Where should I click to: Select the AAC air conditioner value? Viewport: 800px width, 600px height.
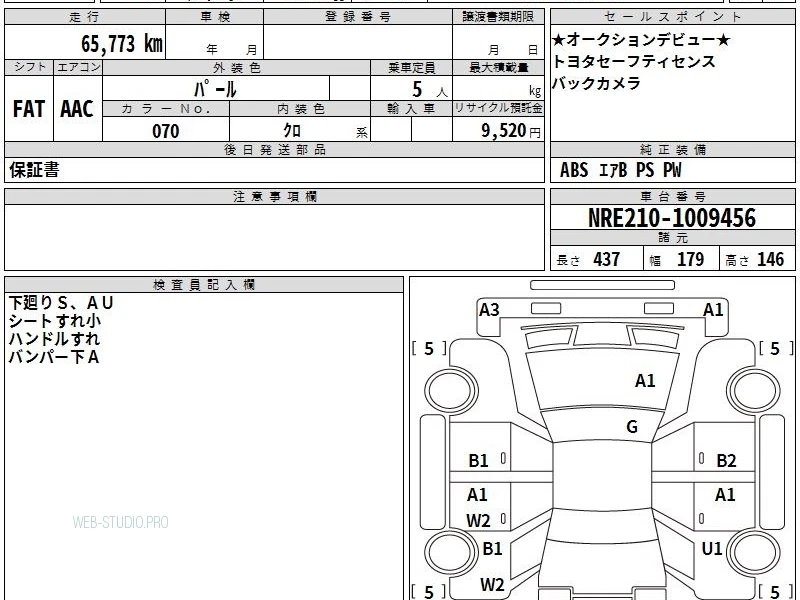click(77, 109)
